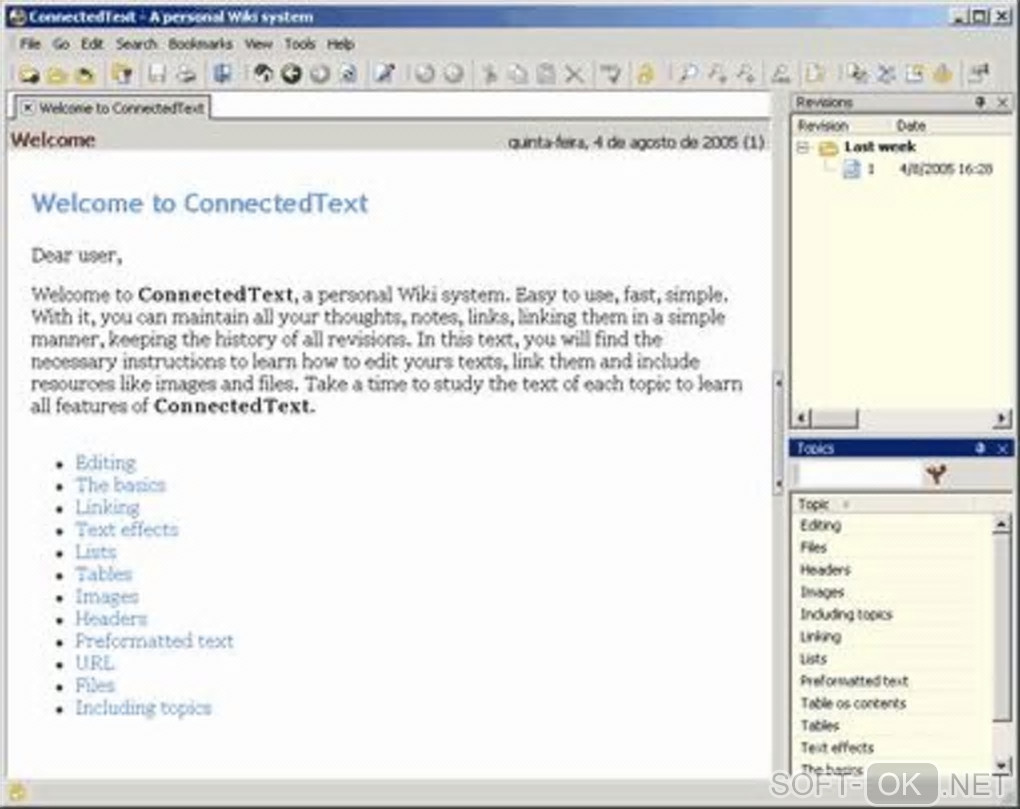Click the new-topic folder icon with pencil
The width and height of the screenshot is (1020, 809).
click(x=122, y=74)
